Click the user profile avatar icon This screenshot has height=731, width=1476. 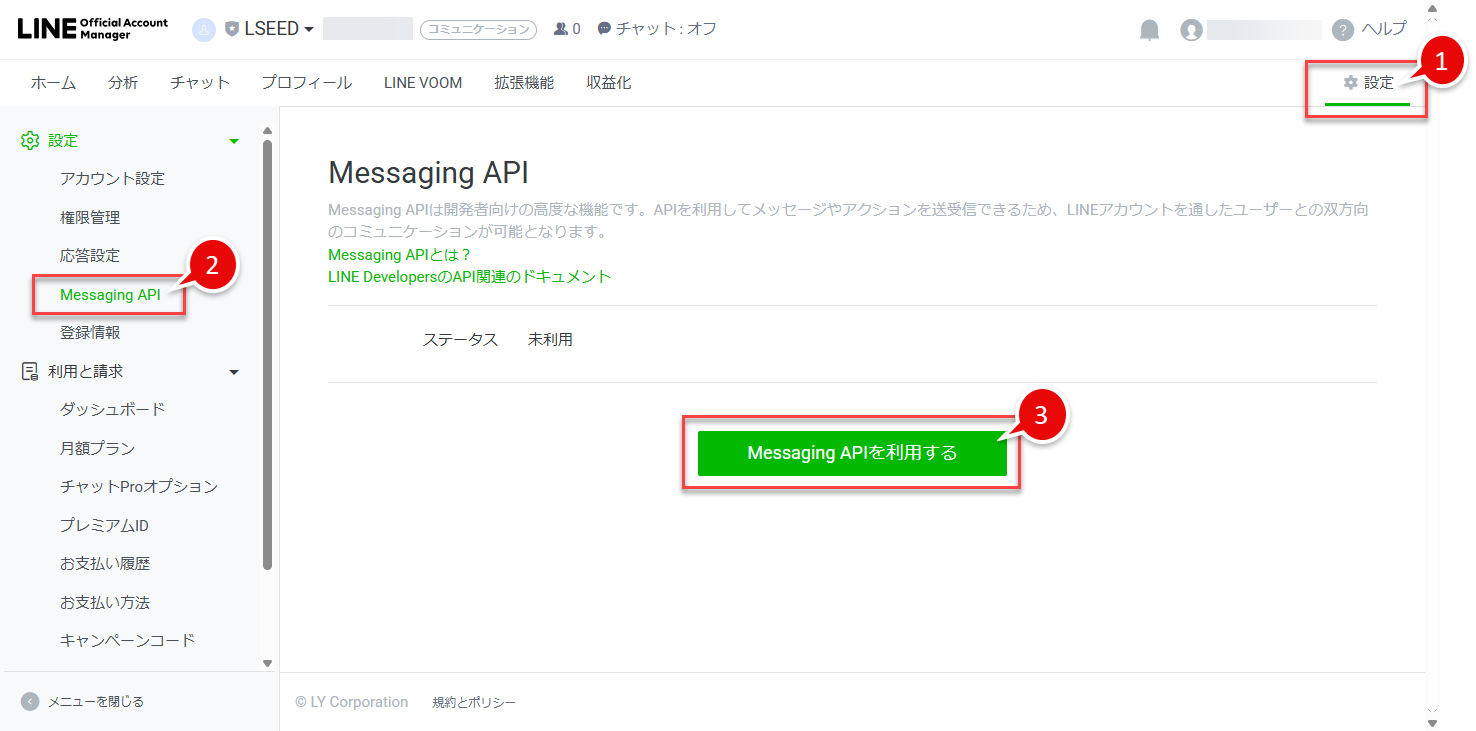coord(1191,30)
